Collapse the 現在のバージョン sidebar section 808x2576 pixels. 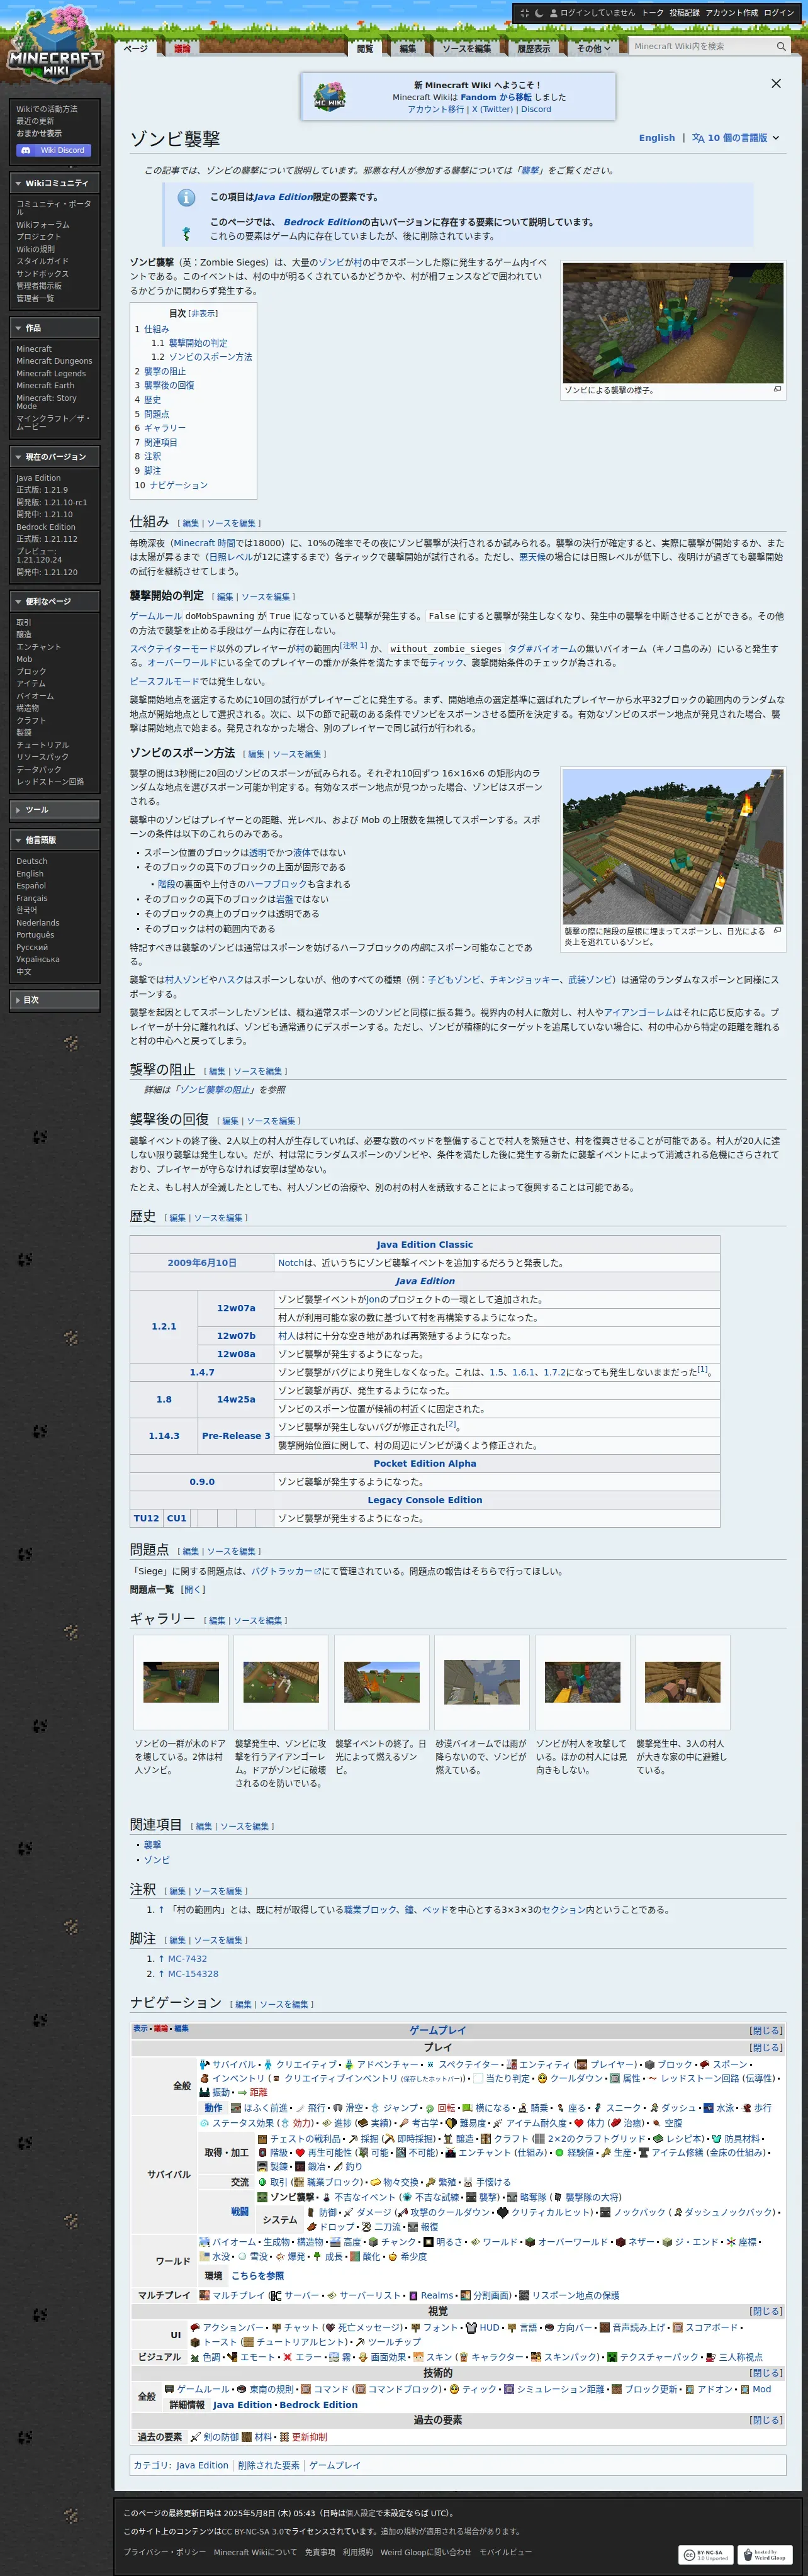tap(55, 457)
